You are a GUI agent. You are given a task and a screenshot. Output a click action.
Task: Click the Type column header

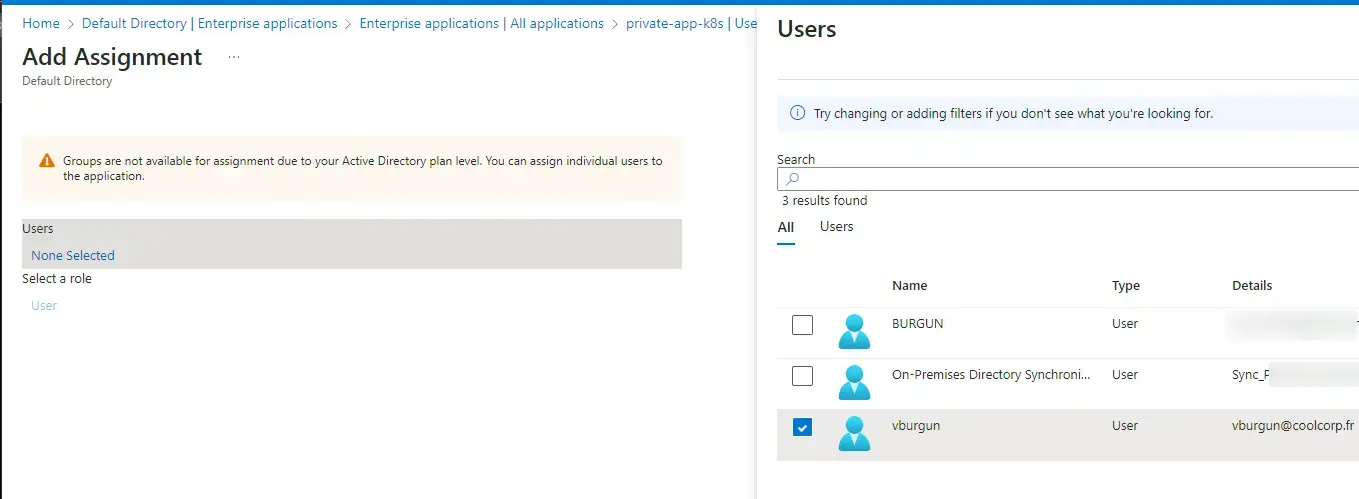1126,285
